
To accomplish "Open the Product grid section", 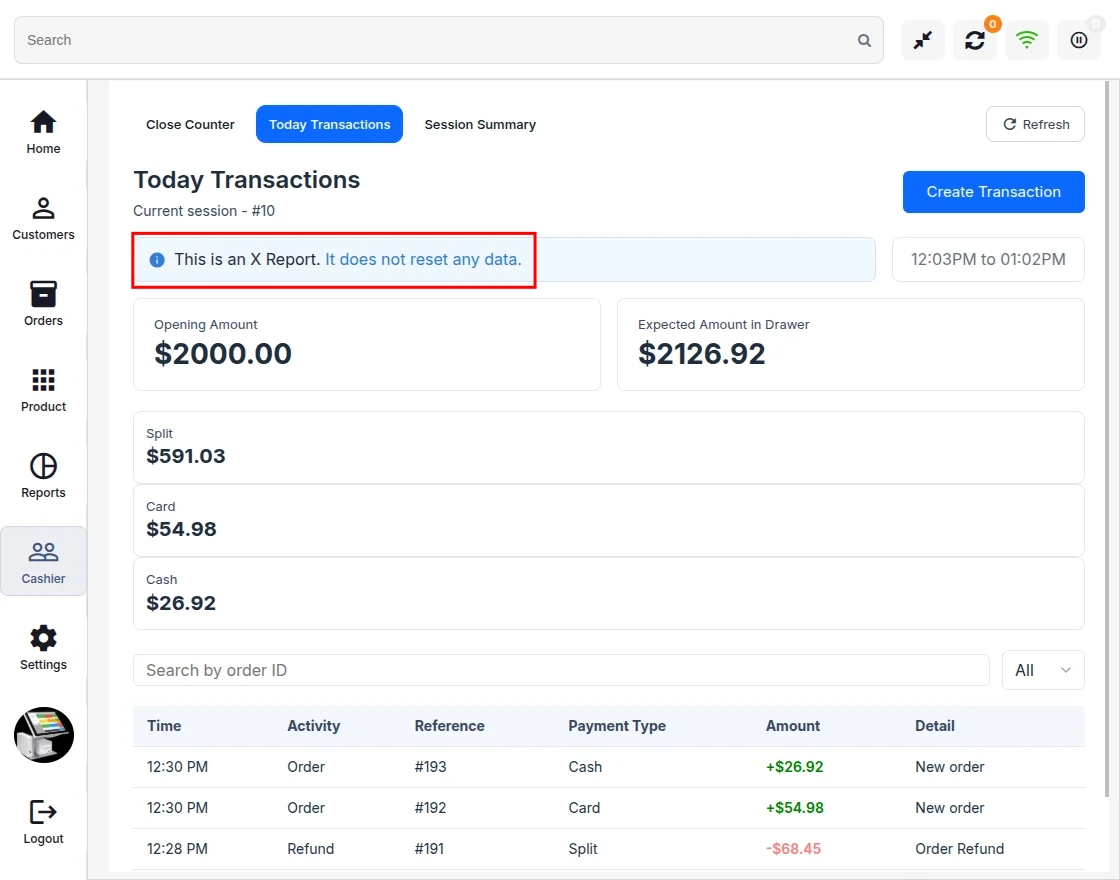I will (x=43, y=390).
